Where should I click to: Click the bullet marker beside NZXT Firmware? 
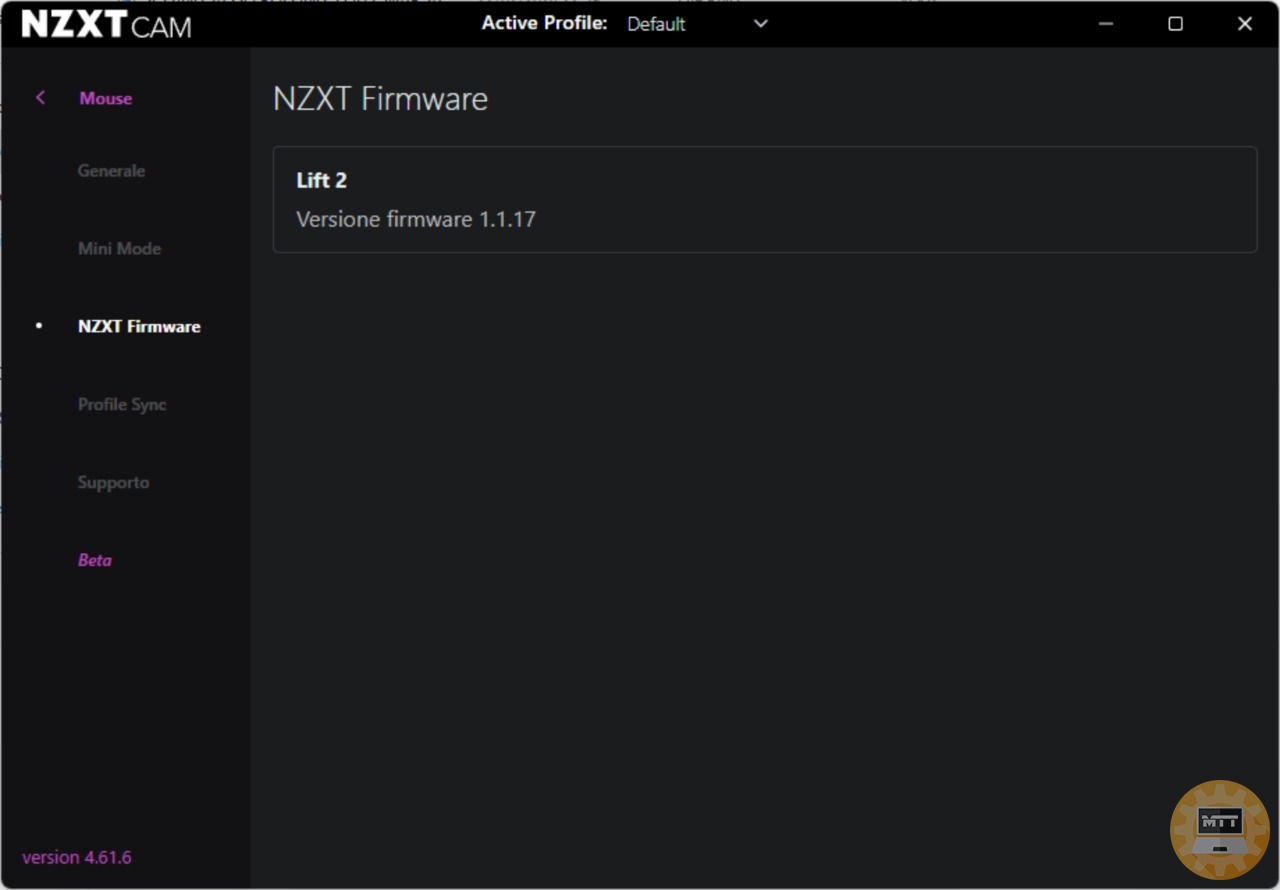point(39,326)
